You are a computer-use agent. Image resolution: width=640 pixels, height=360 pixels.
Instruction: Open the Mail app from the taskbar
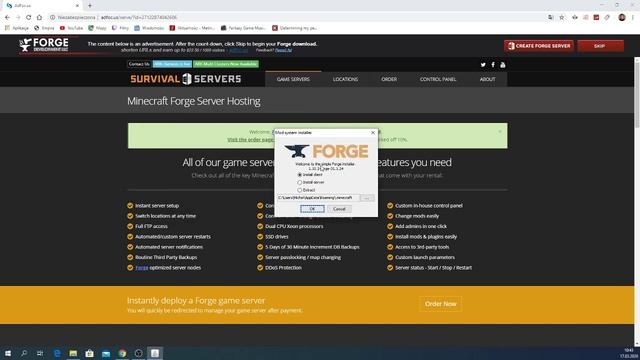[x=106, y=353]
